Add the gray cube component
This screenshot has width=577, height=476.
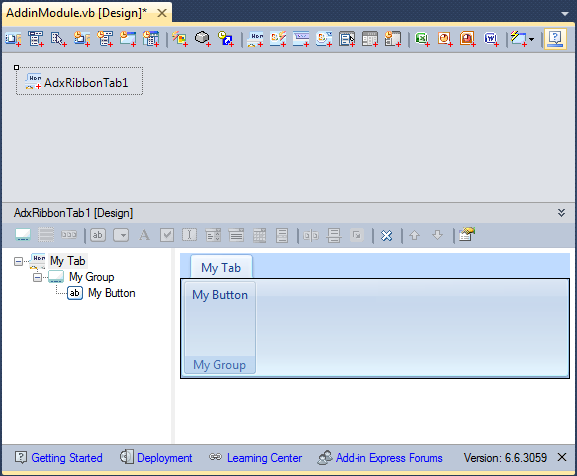click(x=202, y=39)
